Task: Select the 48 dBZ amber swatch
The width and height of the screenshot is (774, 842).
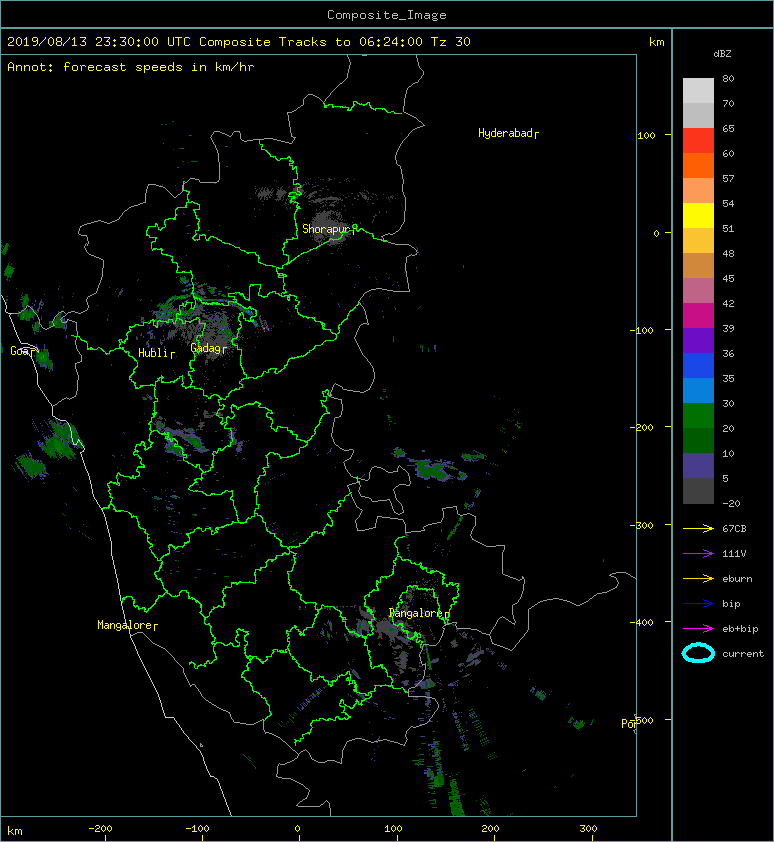Action: (698, 240)
